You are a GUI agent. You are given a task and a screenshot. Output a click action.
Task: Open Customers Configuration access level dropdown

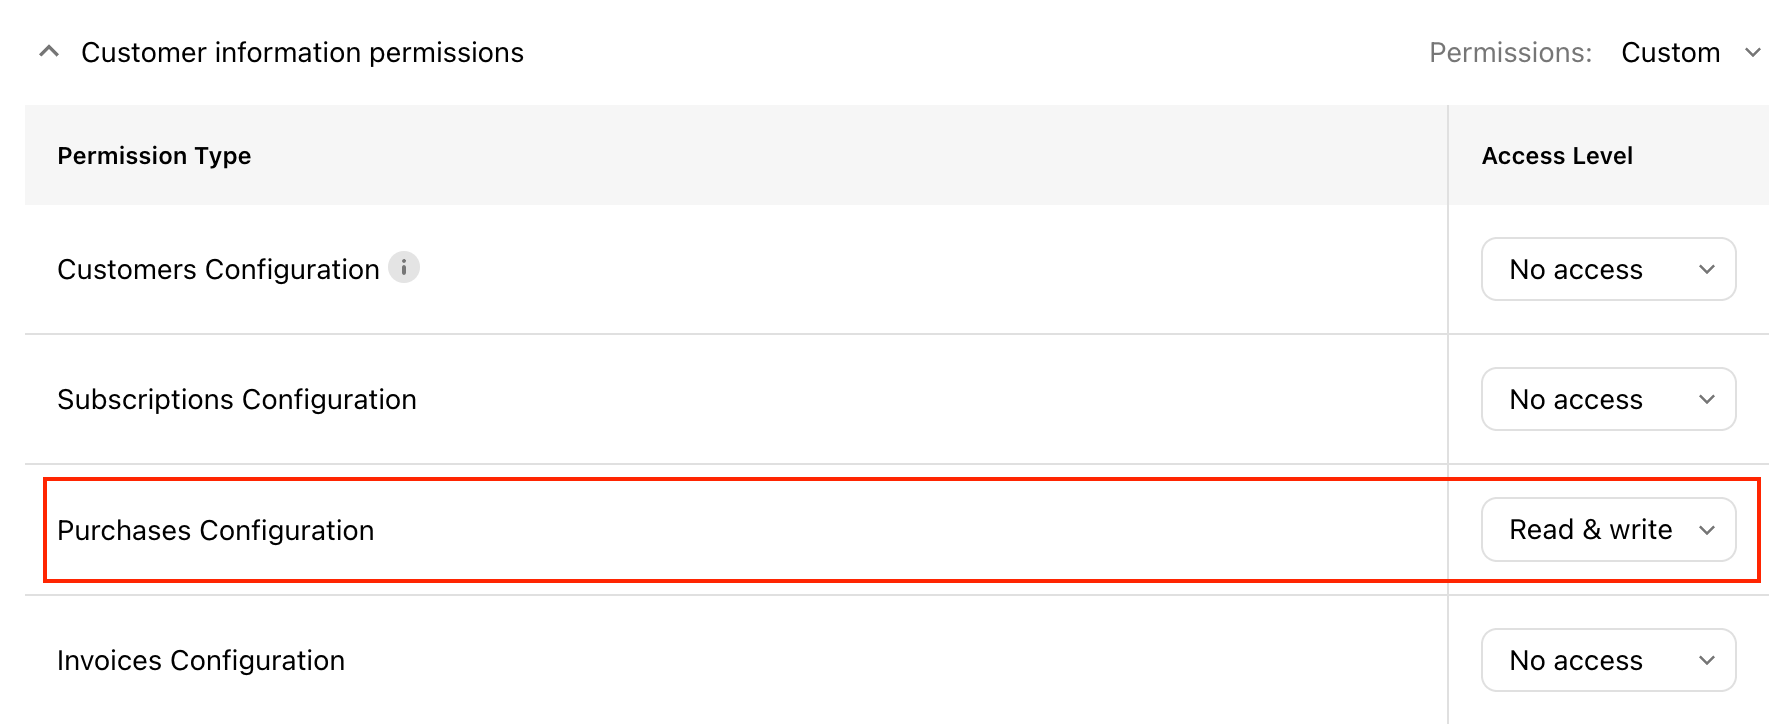[x=1608, y=269]
